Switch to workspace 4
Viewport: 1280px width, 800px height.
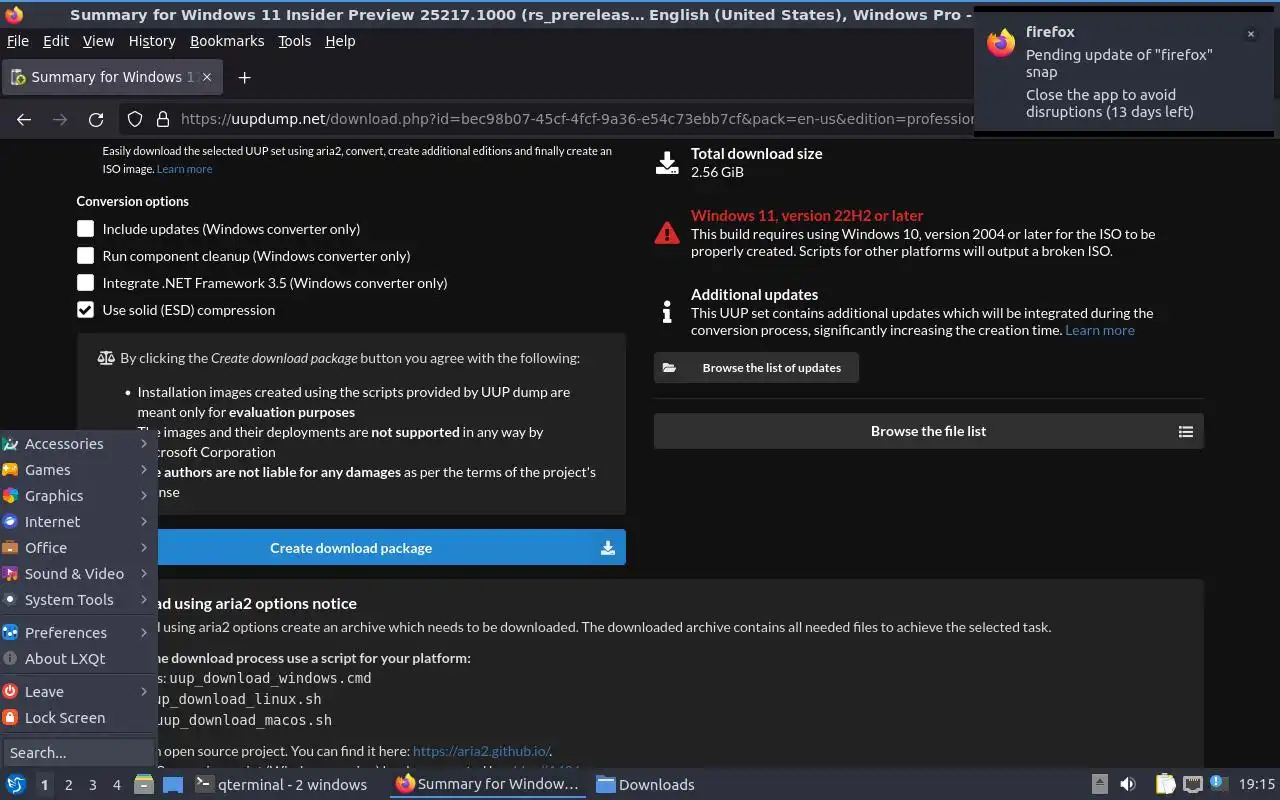click(116, 785)
